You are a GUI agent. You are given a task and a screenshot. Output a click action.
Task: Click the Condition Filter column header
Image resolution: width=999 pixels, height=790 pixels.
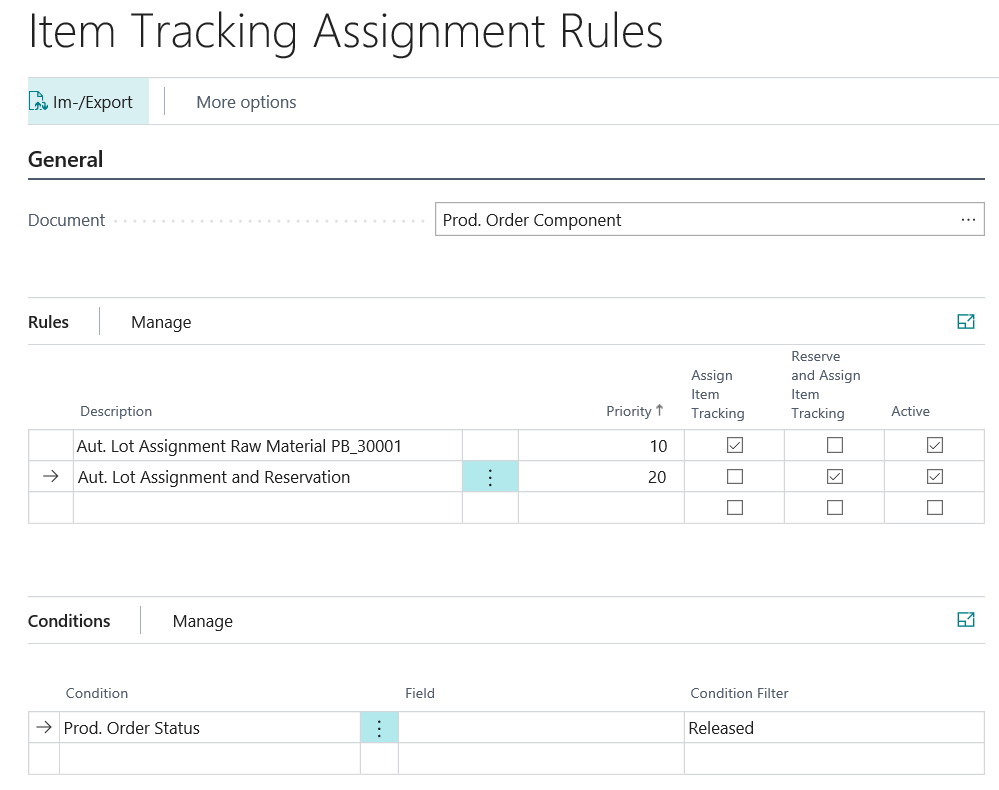tap(739, 693)
